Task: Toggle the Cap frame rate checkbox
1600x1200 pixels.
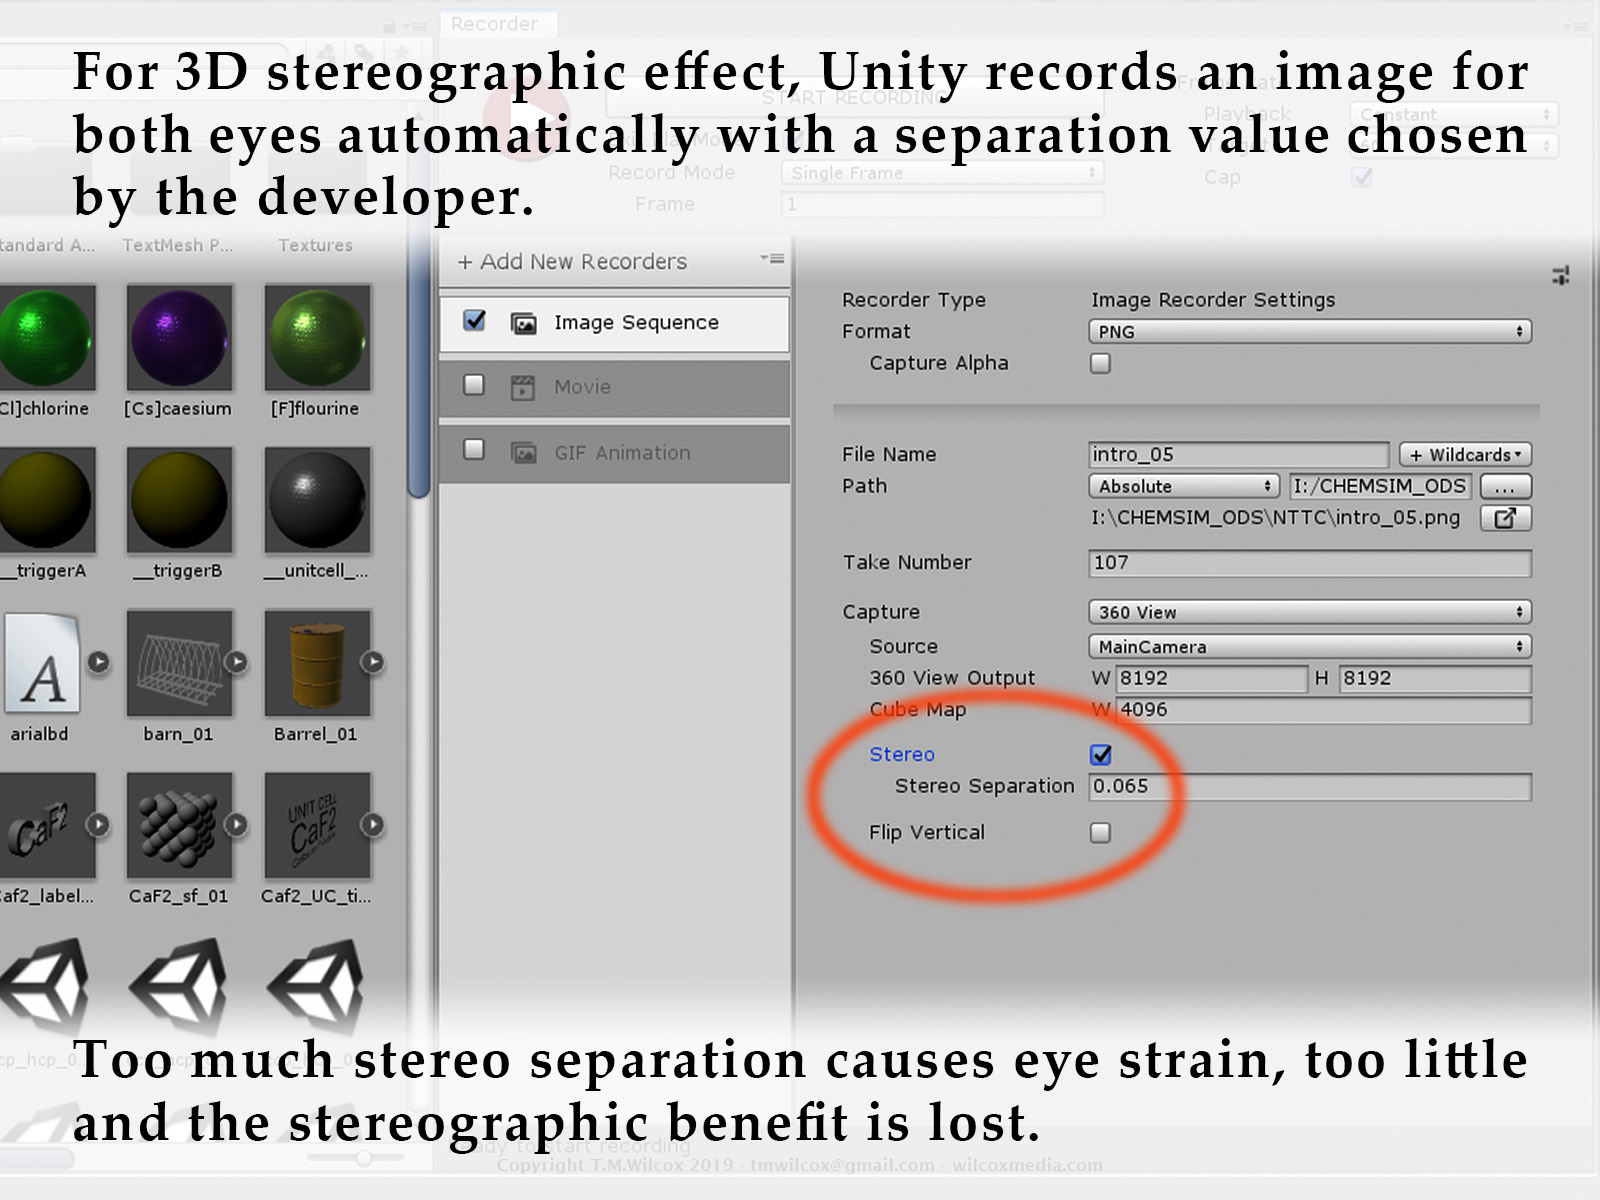Action: pos(1361,177)
